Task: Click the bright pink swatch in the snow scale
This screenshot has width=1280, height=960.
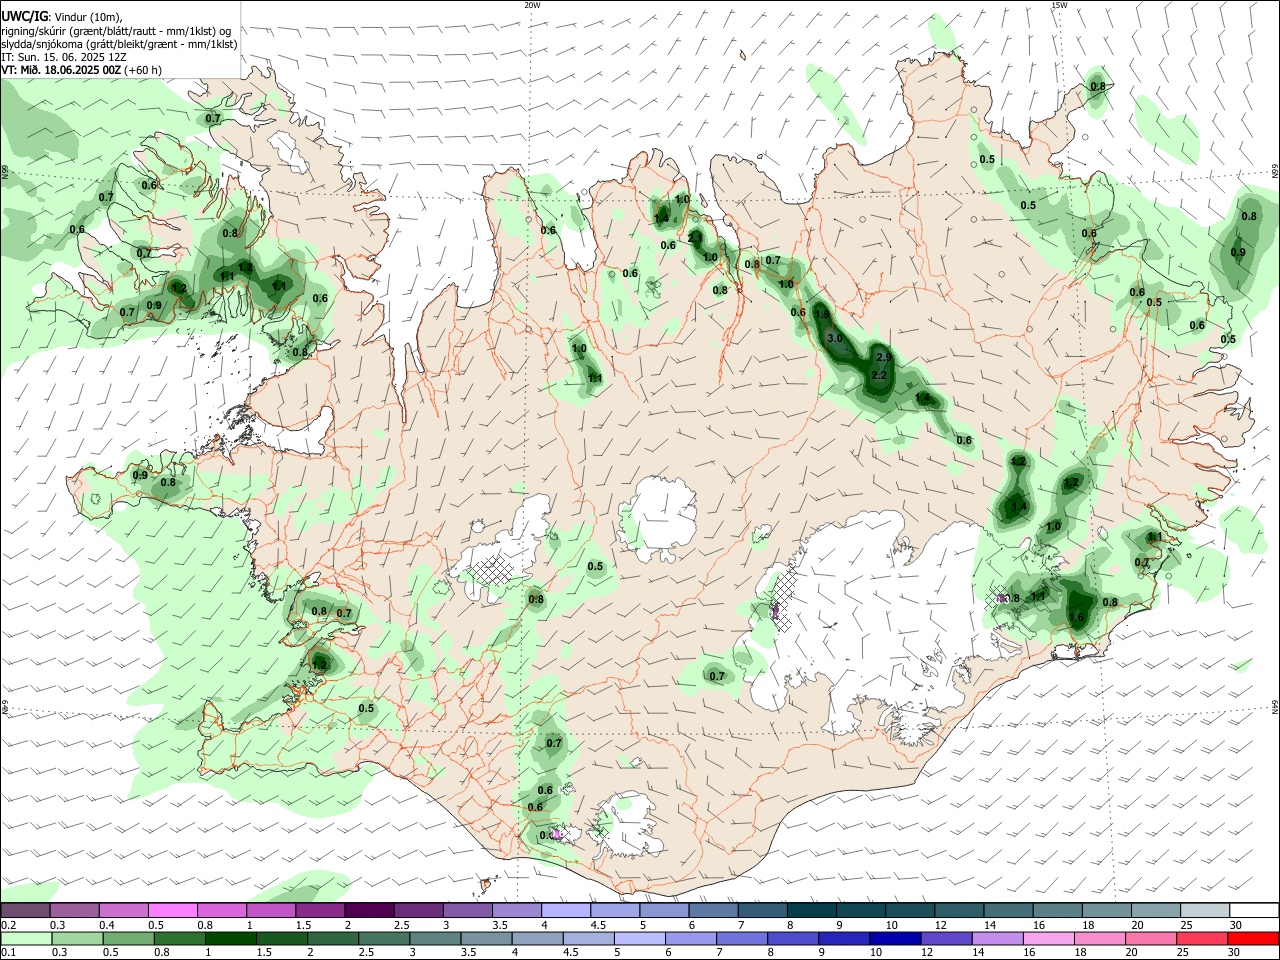Action: click(172, 910)
